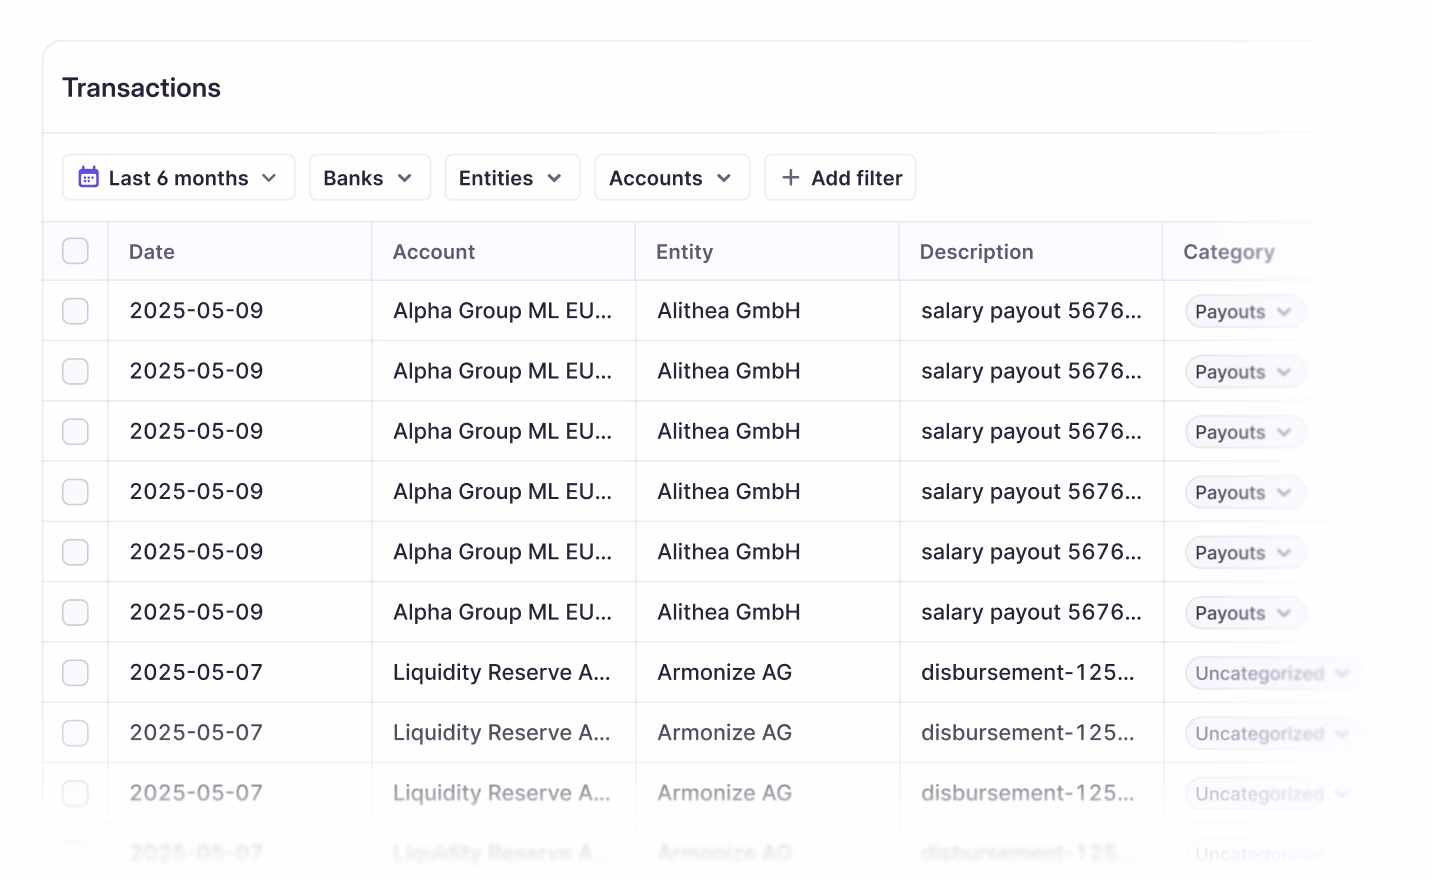Open Payouts category dropdown in first row
Viewport: 1432px width, 880px height.
1244,311
